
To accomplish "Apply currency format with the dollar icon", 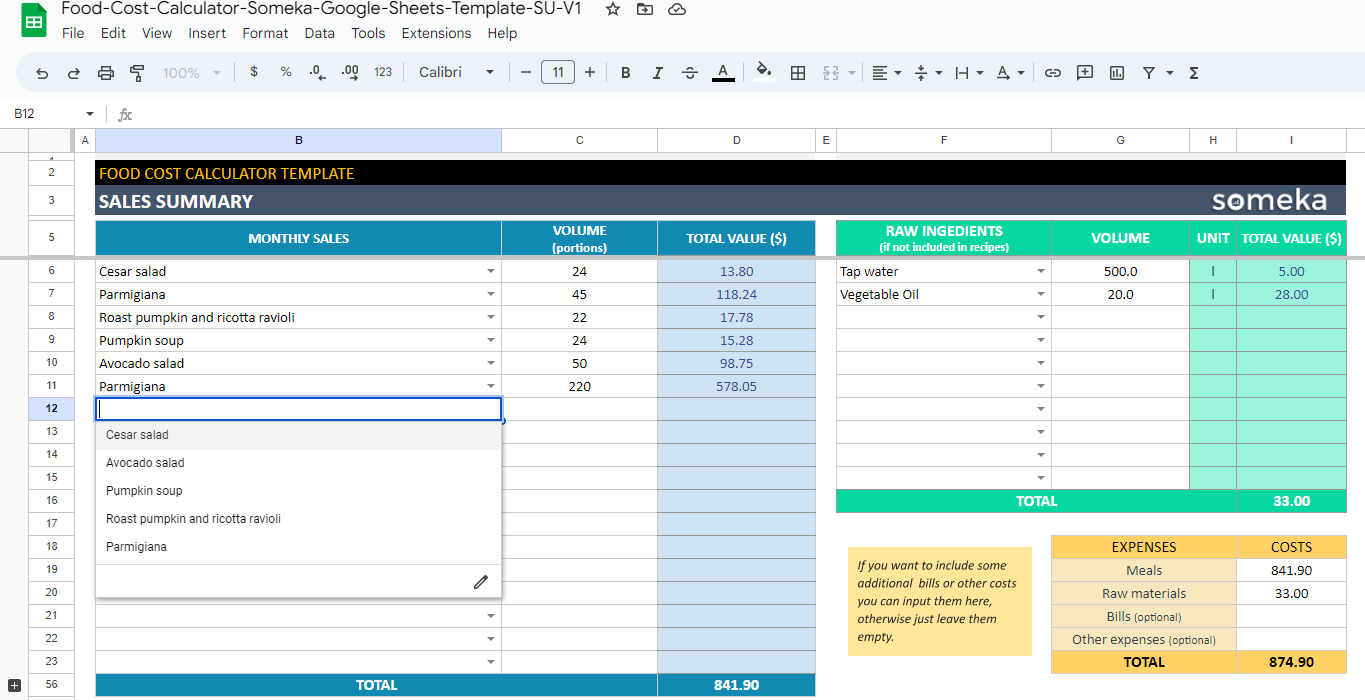I will pos(253,72).
